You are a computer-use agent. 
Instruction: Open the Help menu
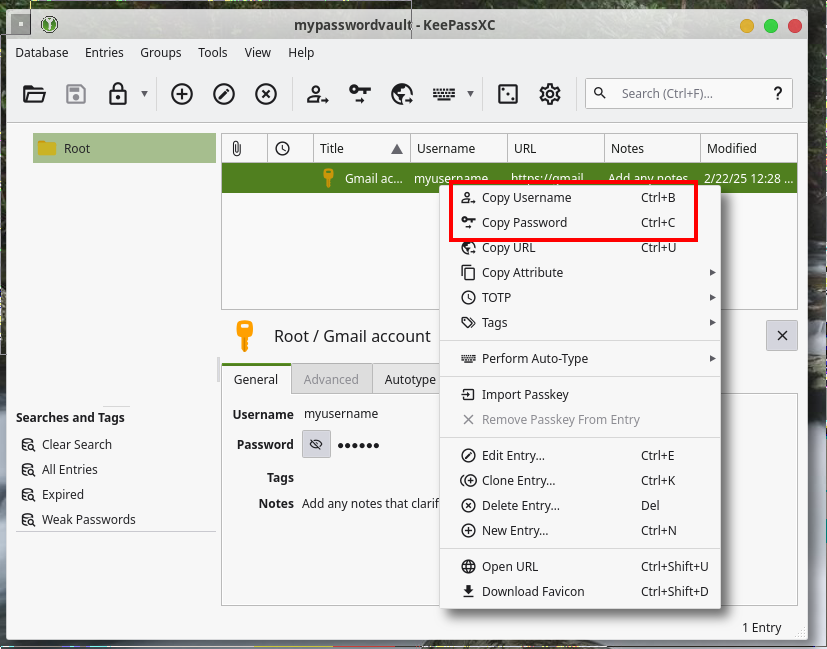coord(301,53)
